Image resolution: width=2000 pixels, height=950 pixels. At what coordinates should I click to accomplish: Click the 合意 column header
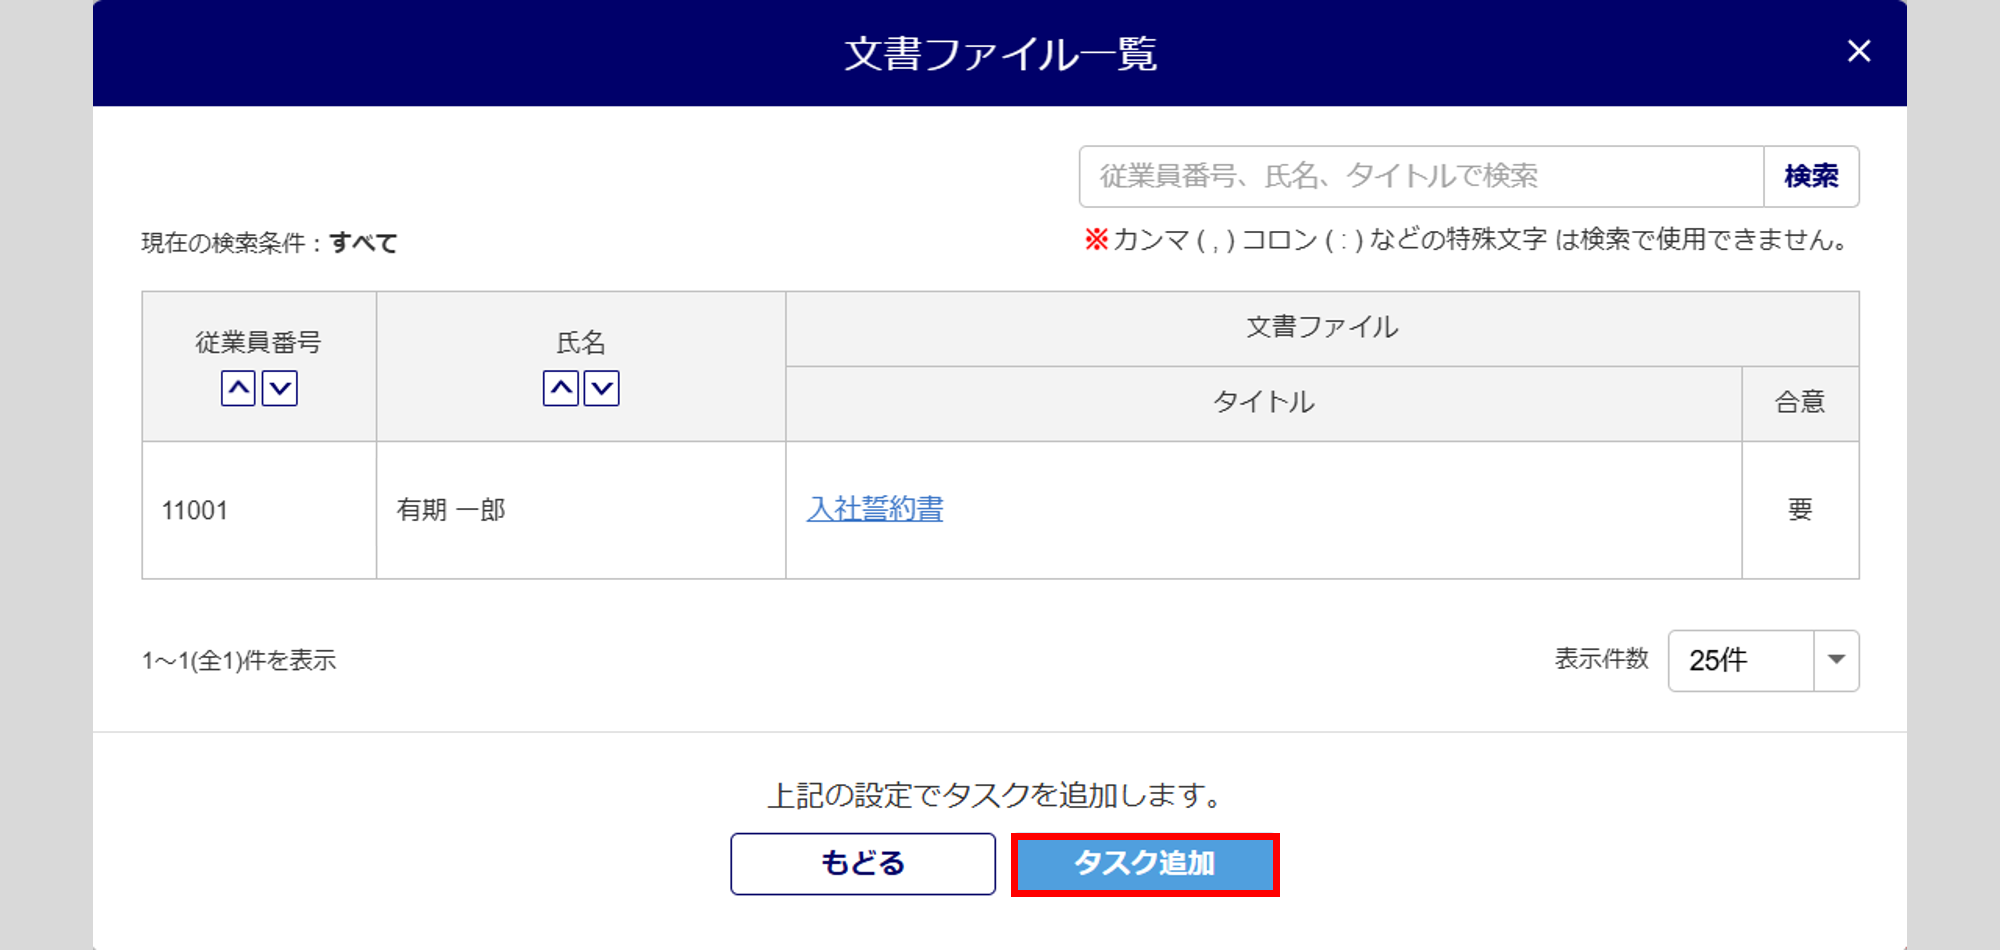coord(1800,403)
